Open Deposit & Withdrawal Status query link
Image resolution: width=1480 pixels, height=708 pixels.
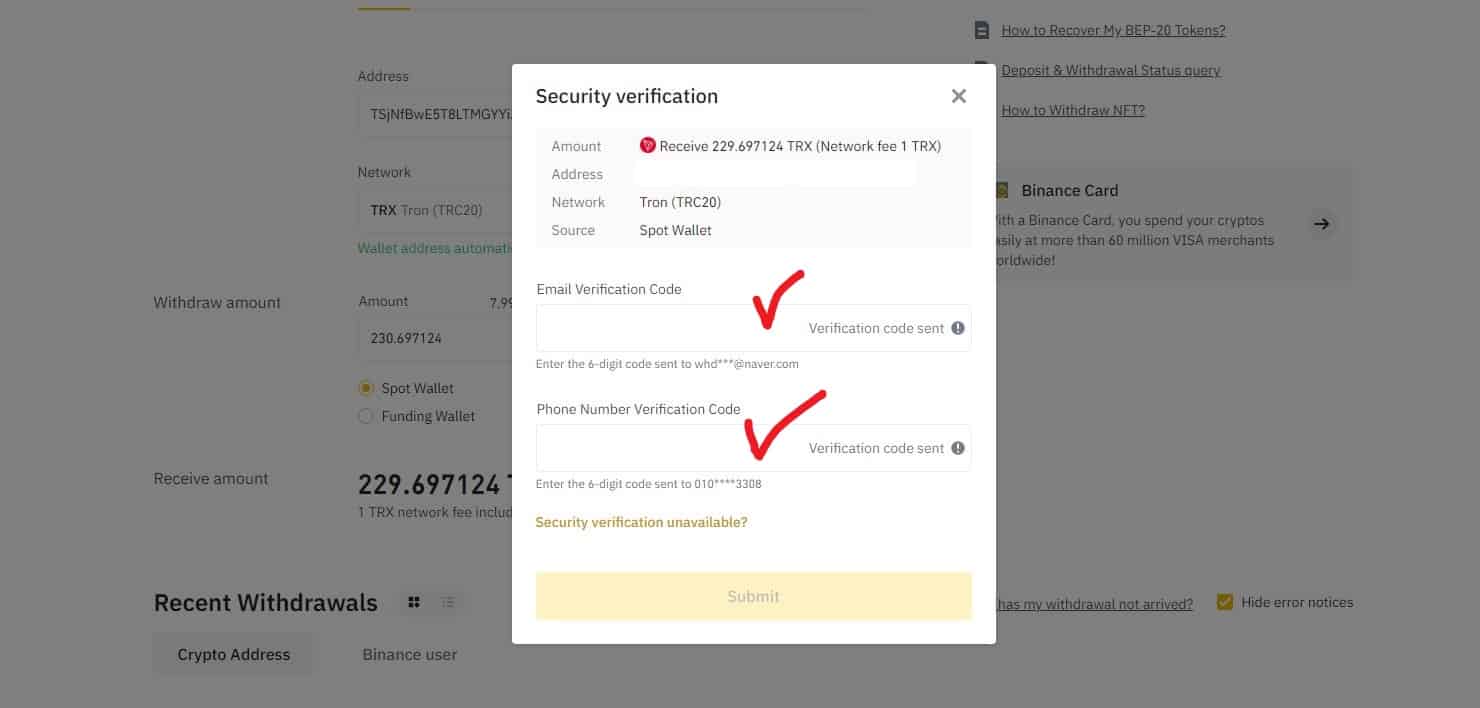click(x=1110, y=70)
